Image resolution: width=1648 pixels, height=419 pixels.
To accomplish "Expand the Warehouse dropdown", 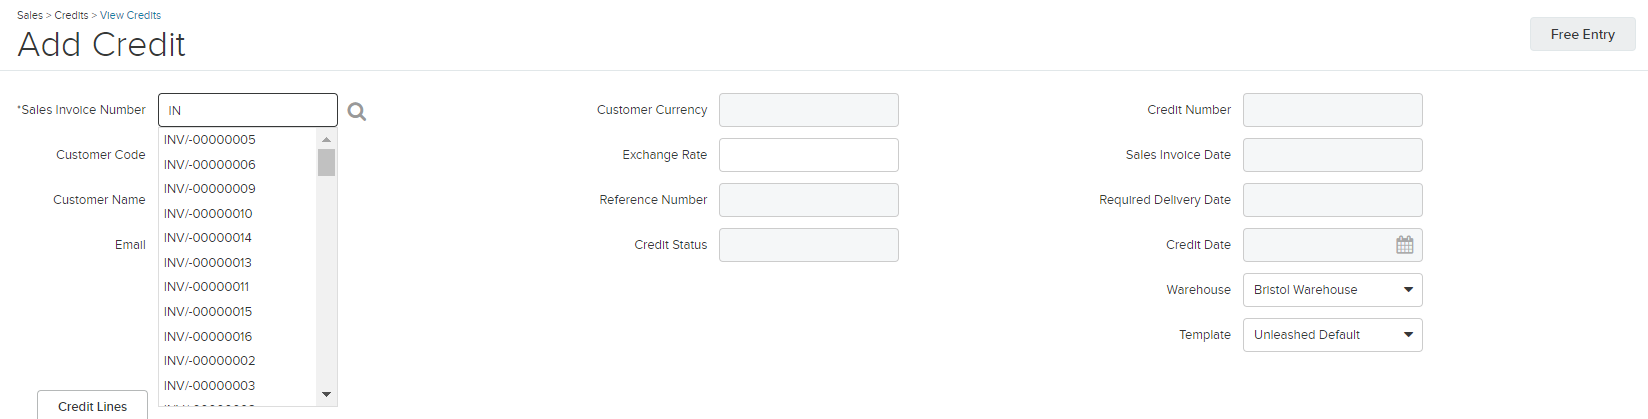I will 1332,290.
